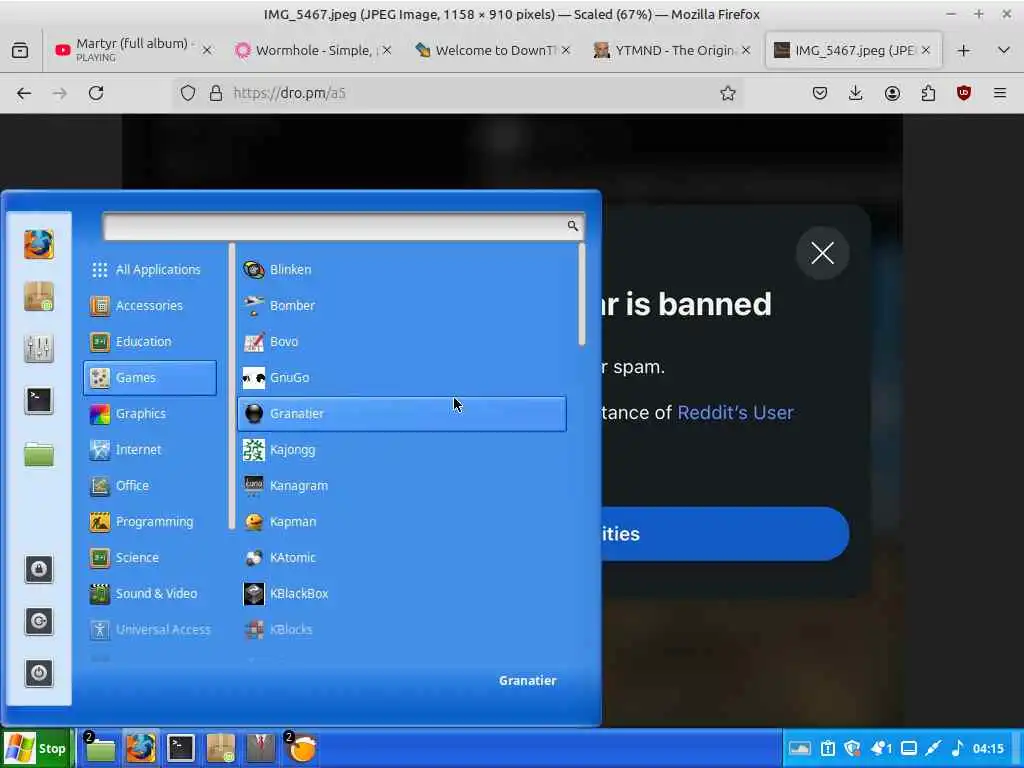Open the file manager taskbar icon
The image size is (1024, 768).
pyautogui.click(x=100, y=748)
